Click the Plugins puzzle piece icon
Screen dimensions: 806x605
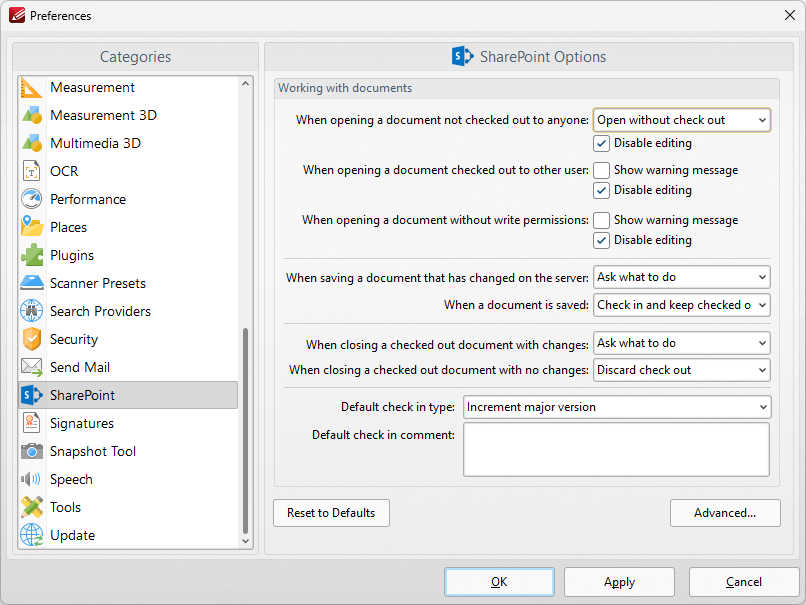[32, 255]
